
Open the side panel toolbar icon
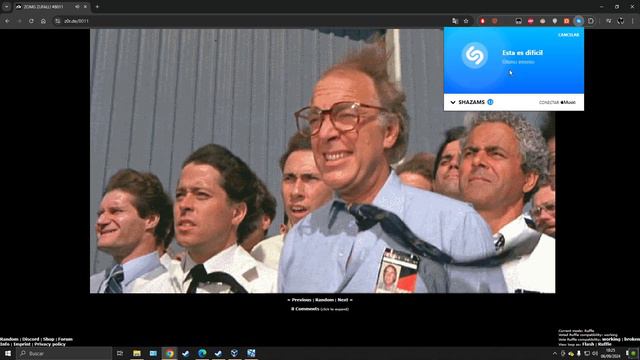click(x=609, y=21)
